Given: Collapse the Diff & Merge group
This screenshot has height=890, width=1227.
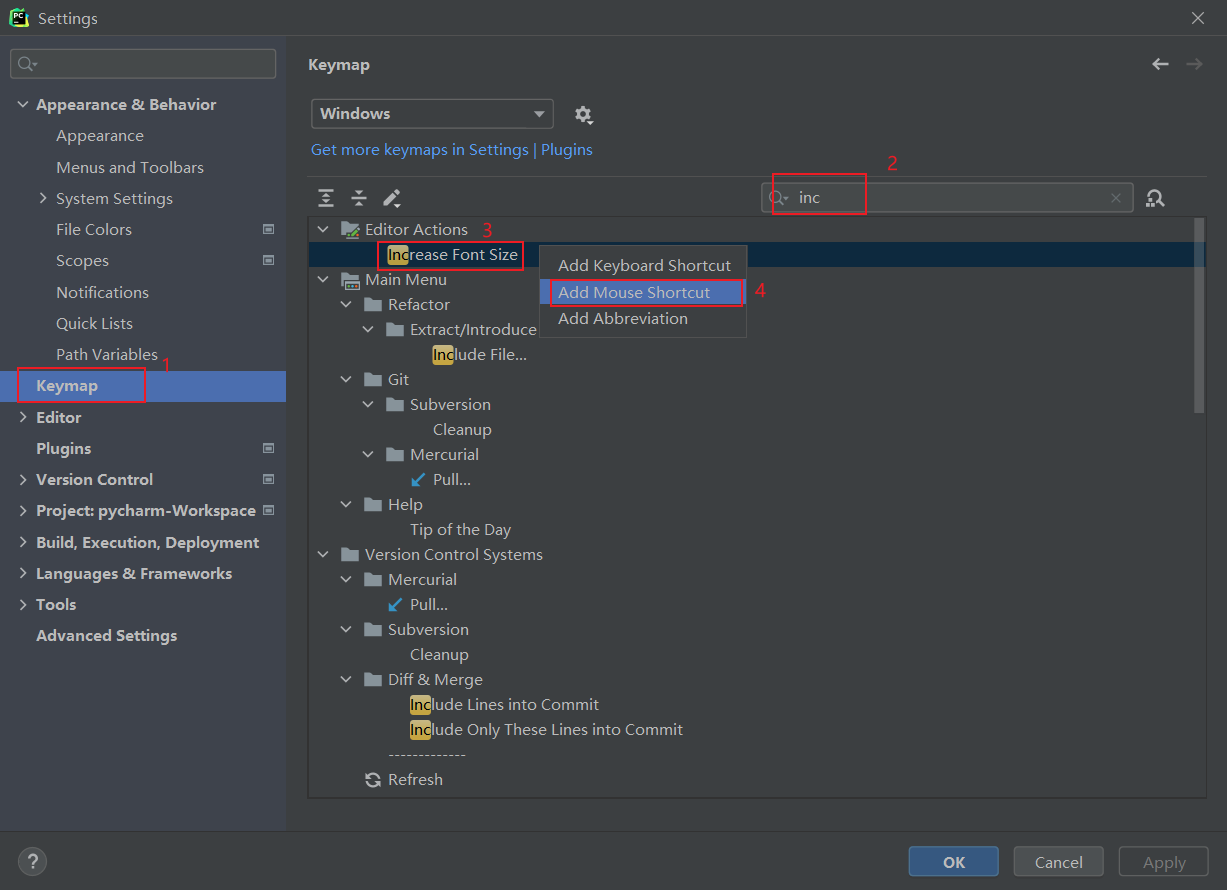Looking at the screenshot, I should (346, 680).
